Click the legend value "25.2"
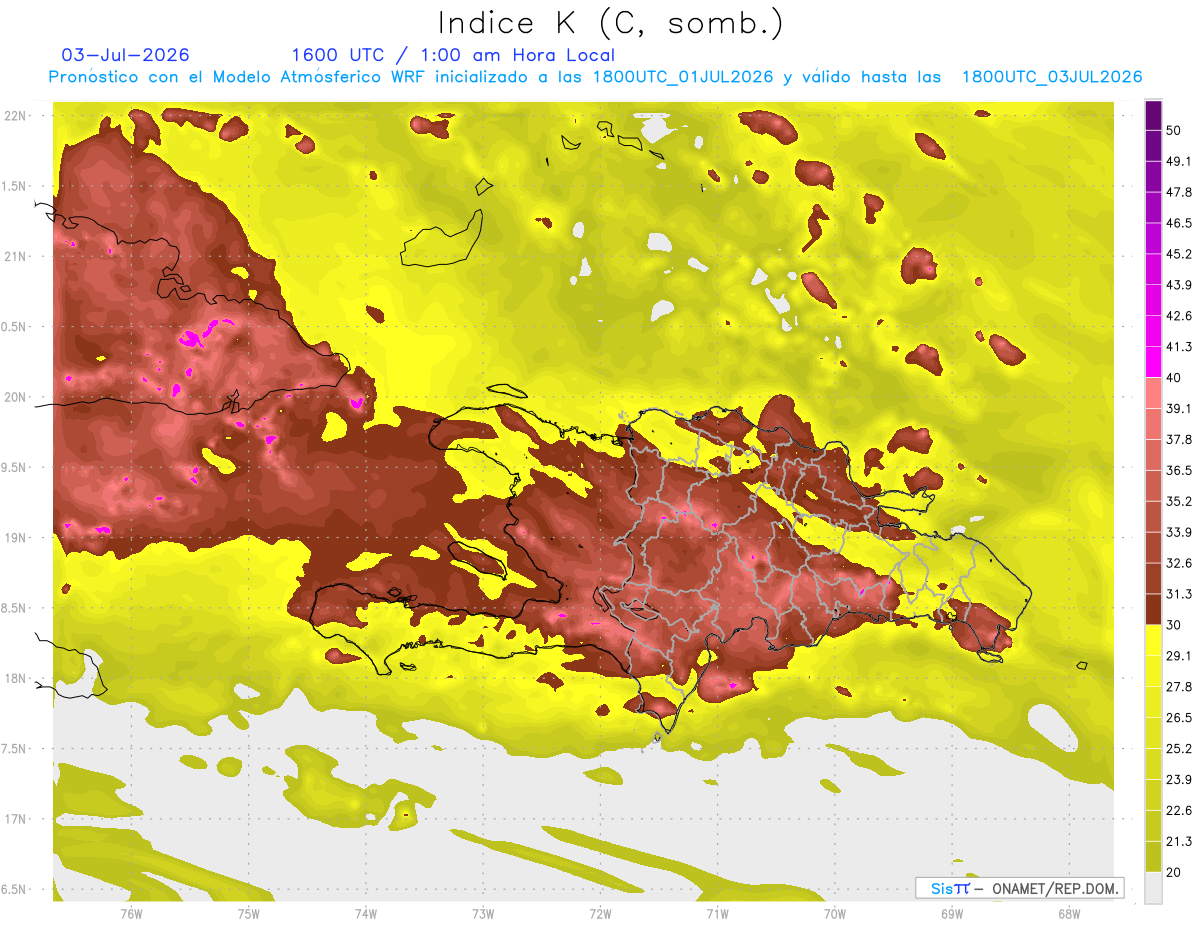Viewport: 1200px width, 927px height. coord(1179,748)
